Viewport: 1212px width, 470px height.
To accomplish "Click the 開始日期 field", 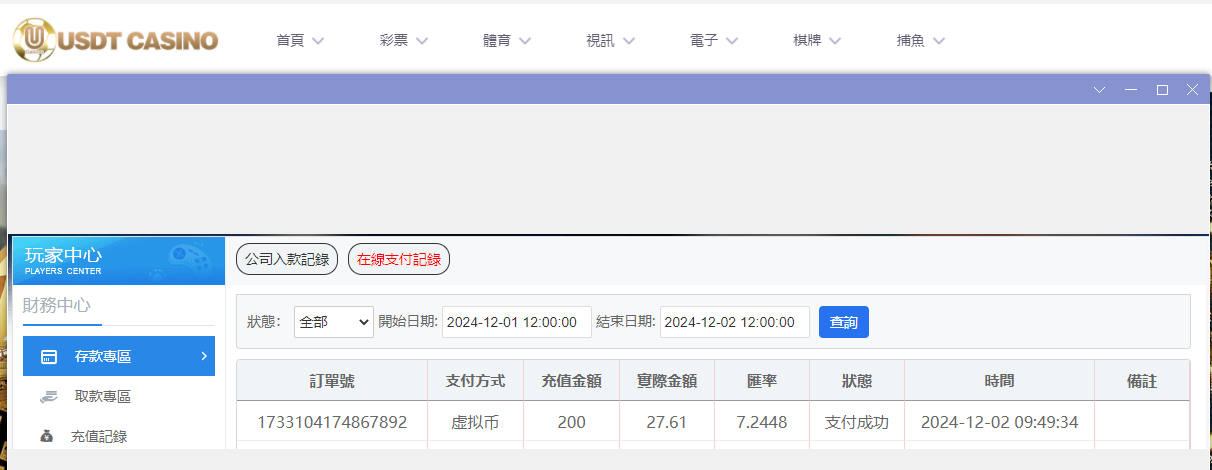I will 517,322.
